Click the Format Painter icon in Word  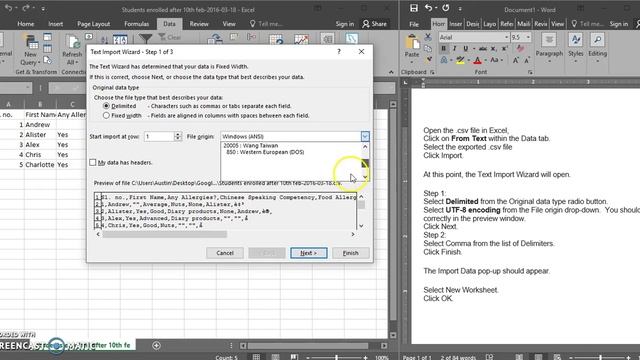[429, 60]
